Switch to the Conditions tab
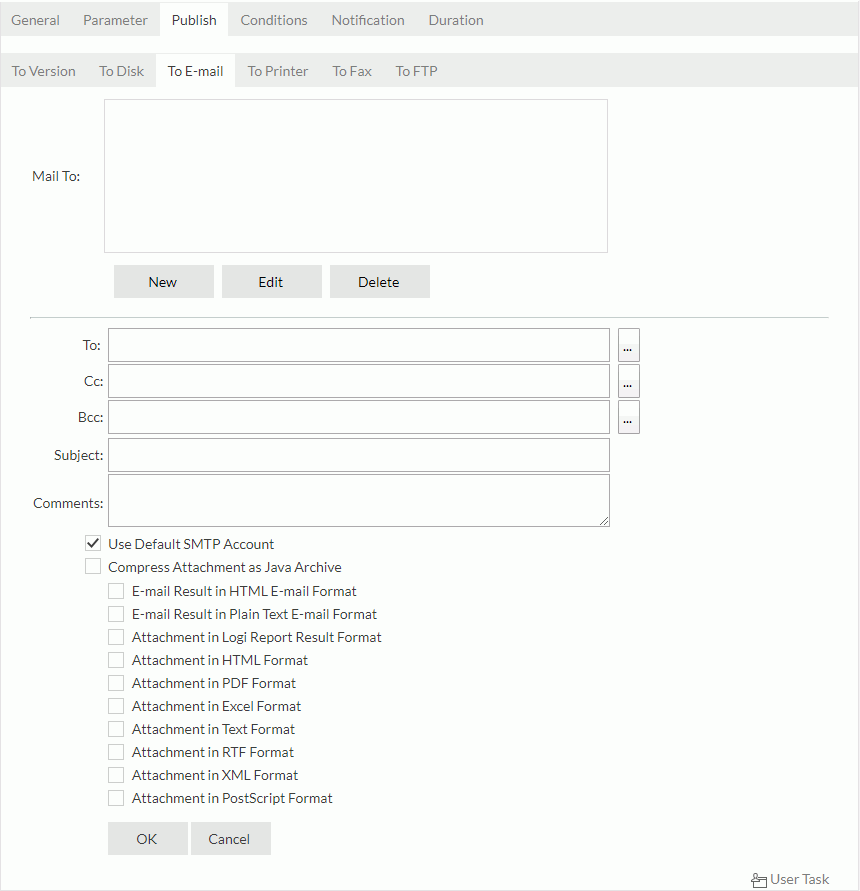Image resolution: width=860 pixels, height=891 pixels. coord(273,19)
